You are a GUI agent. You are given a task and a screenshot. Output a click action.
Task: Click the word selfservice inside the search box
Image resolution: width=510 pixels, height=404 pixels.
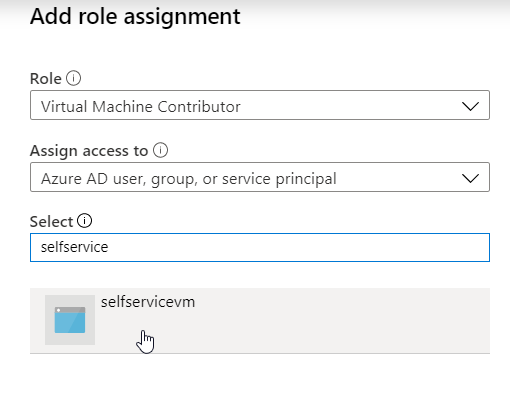pos(74,247)
